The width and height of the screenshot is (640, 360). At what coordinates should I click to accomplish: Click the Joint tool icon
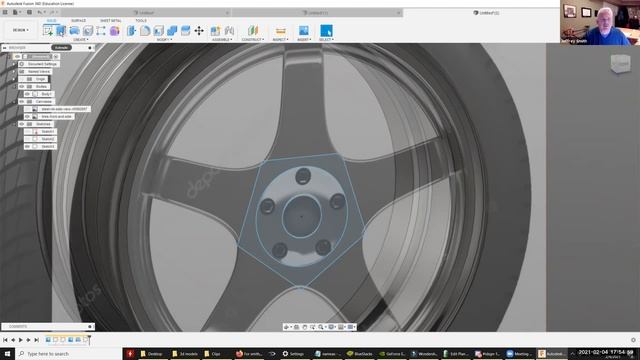pyautogui.click(x=229, y=31)
